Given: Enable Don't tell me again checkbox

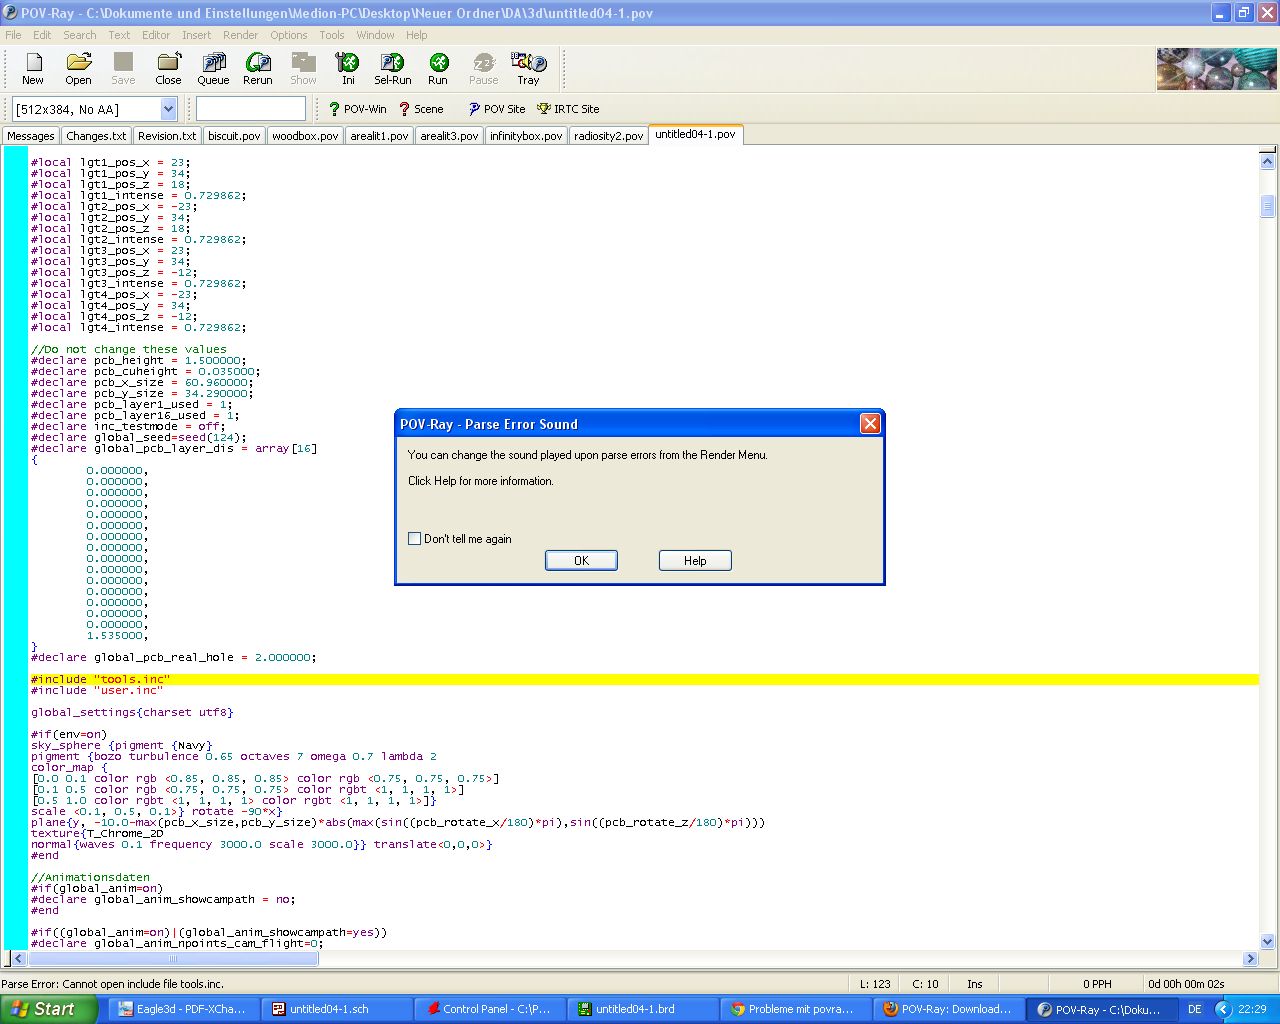Looking at the screenshot, I should [x=414, y=538].
